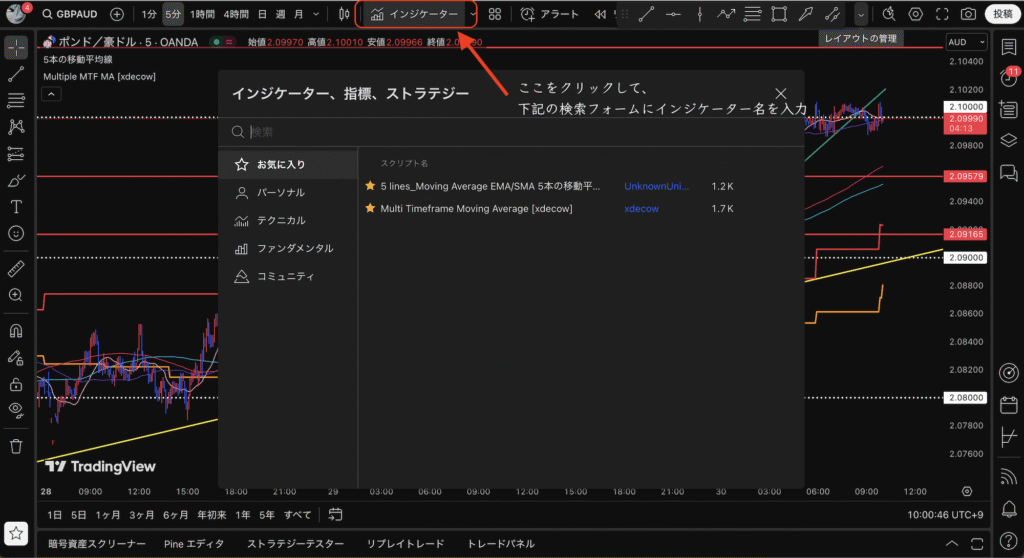Select パーソナル category
This screenshot has height=558, width=1024.
coord(288,193)
